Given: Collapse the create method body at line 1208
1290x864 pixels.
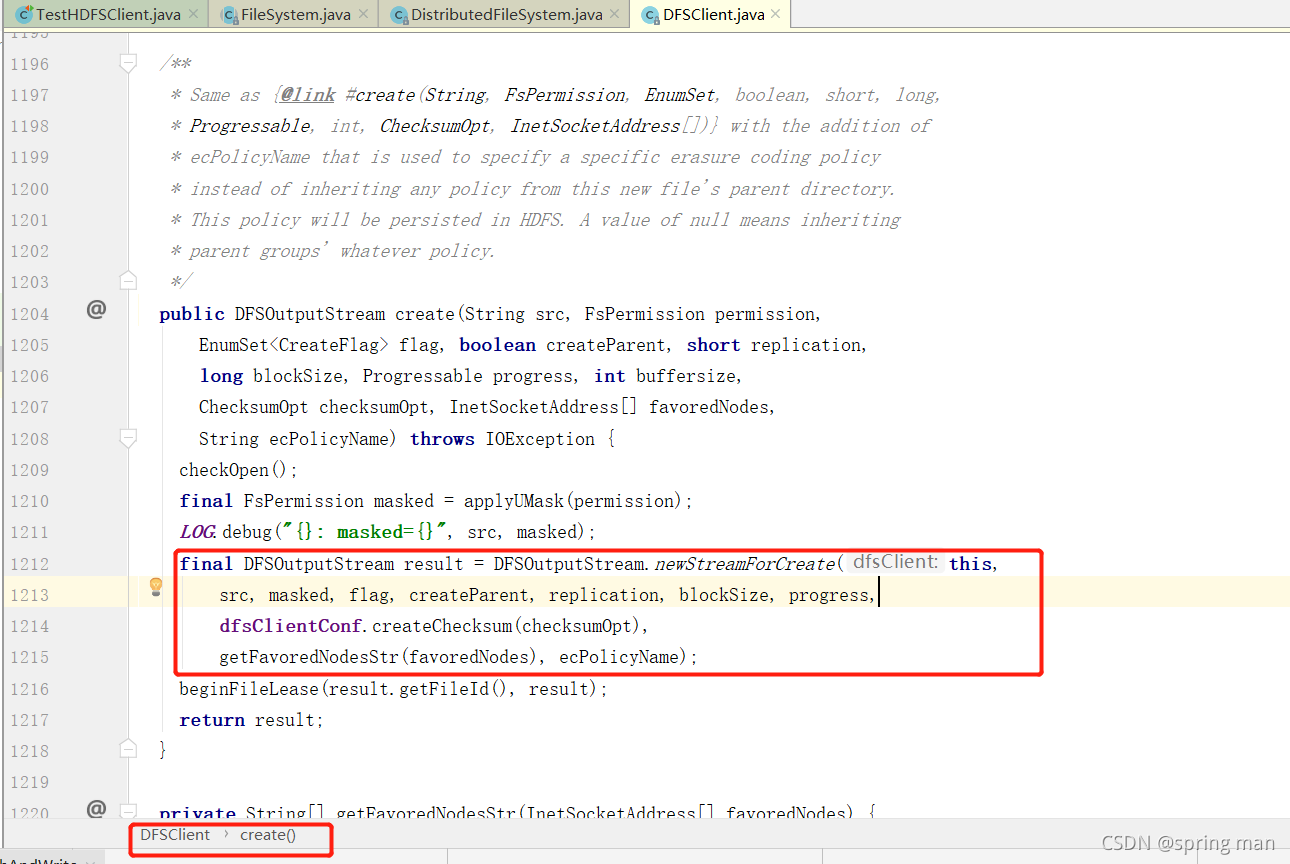Looking at the screenshot, I should [128, 438].
